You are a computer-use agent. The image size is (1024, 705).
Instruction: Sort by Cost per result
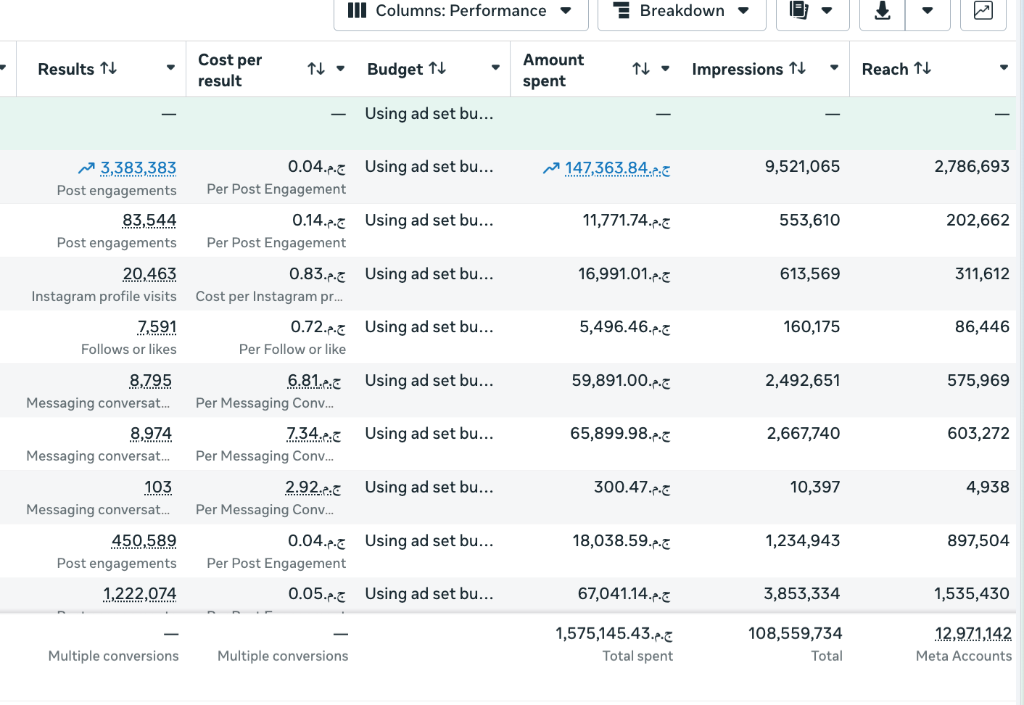tap(316, 69)
